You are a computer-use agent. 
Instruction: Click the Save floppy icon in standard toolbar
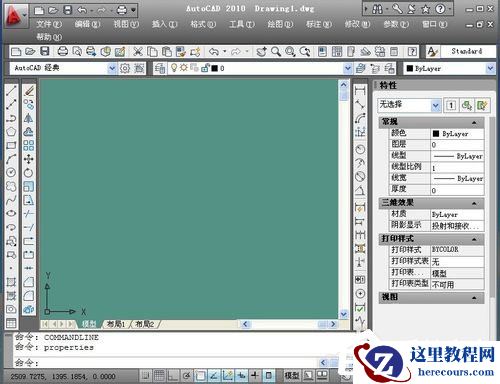(45, 51)
